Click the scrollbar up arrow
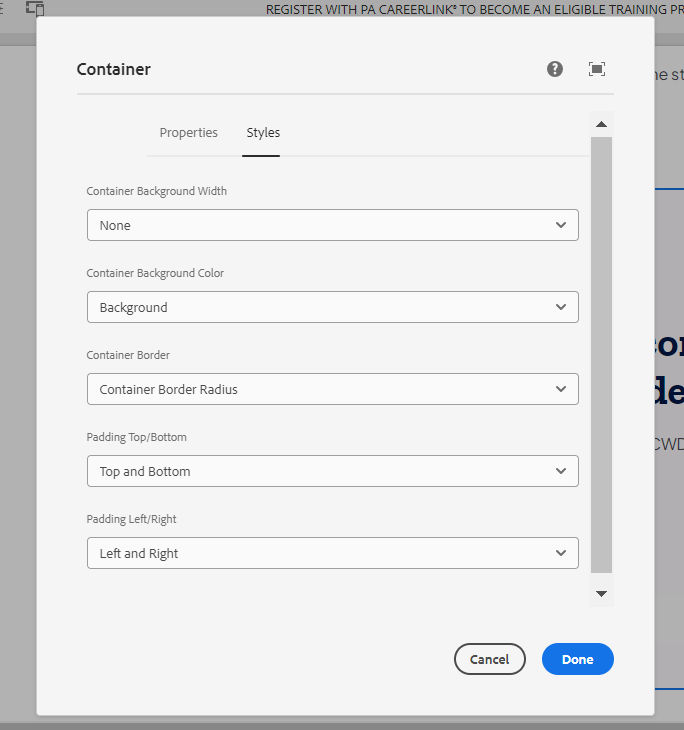 [601, 124]
